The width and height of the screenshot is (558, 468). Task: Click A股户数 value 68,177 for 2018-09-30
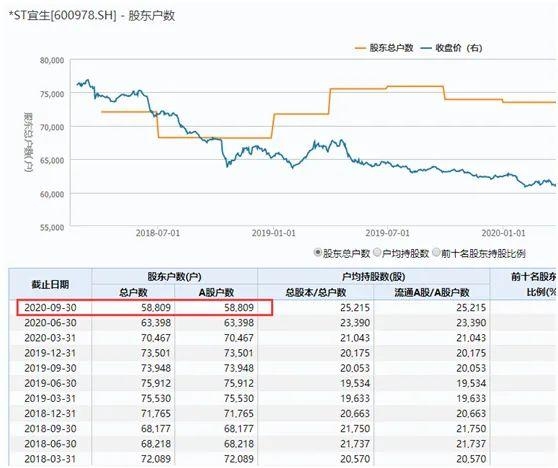coord(239,428)
